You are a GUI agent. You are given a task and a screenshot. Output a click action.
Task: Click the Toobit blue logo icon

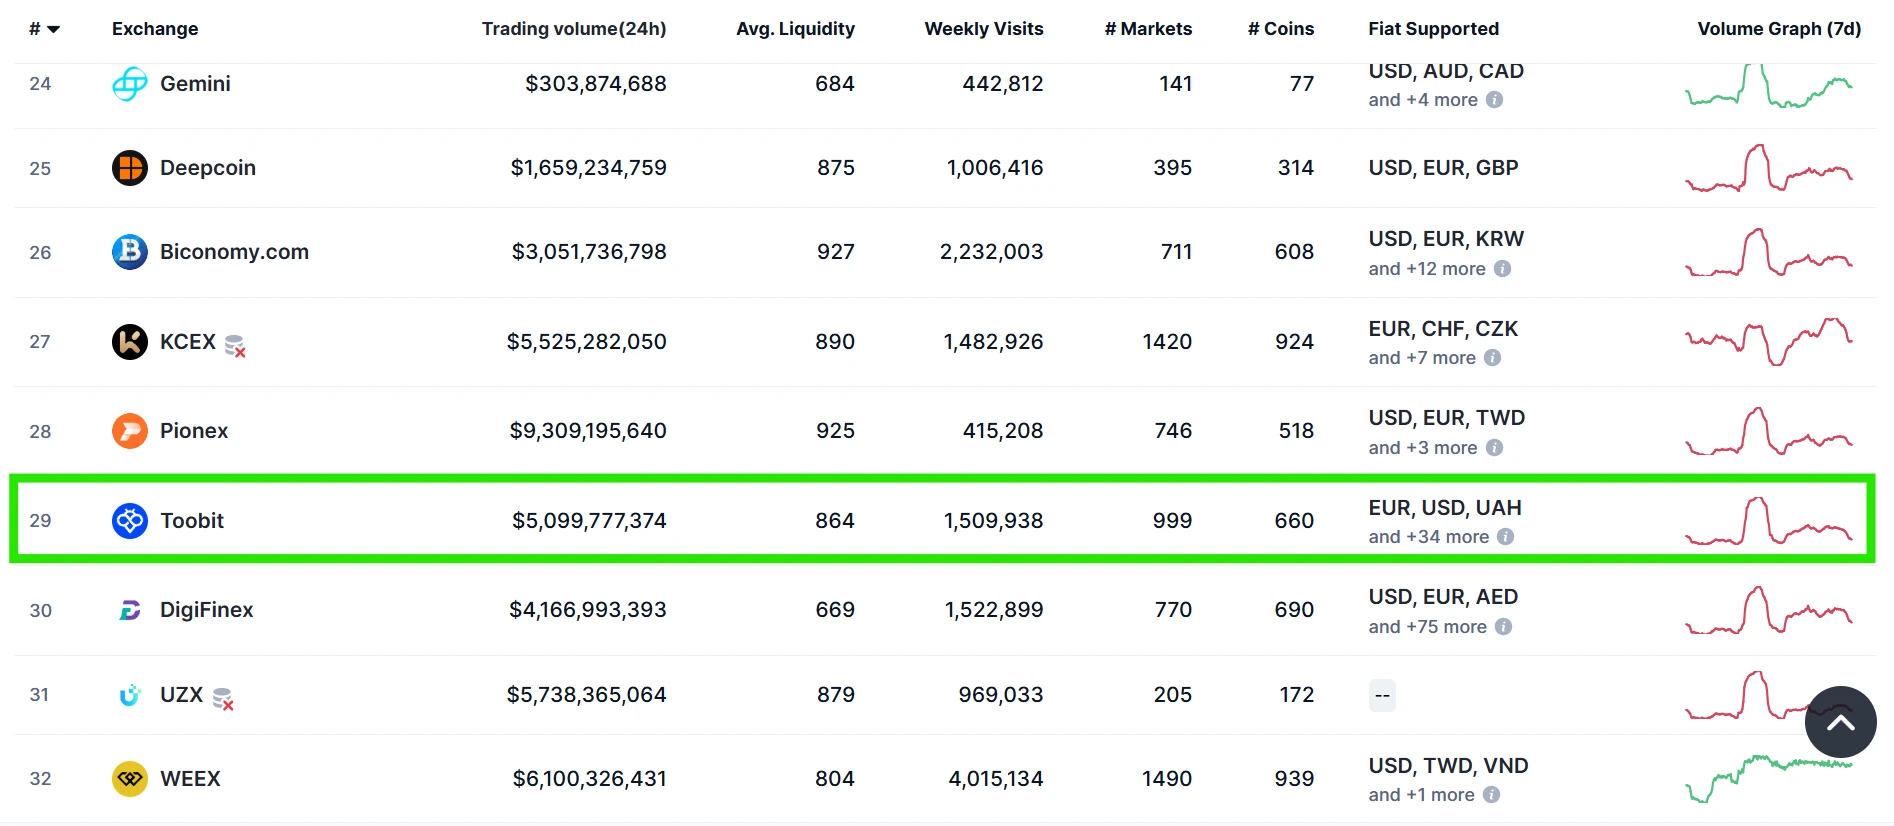[x=130, y=521]
